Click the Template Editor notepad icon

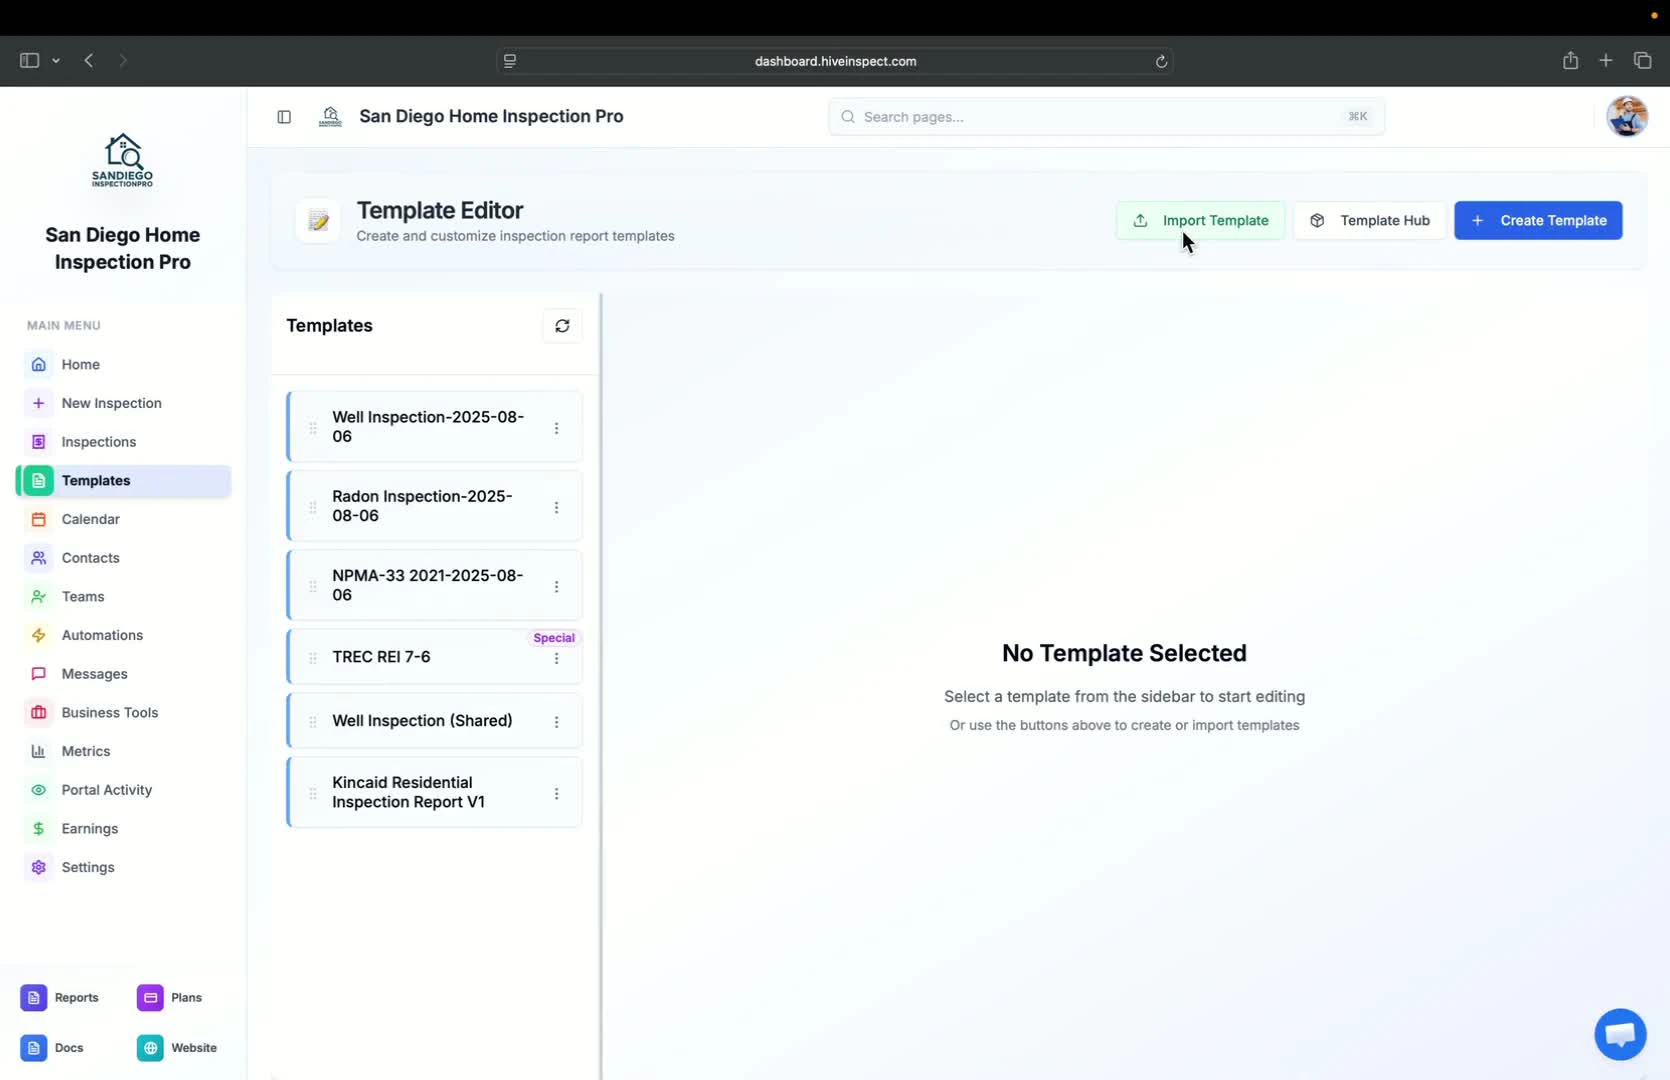pyautogui.click(x=318, y=221)
